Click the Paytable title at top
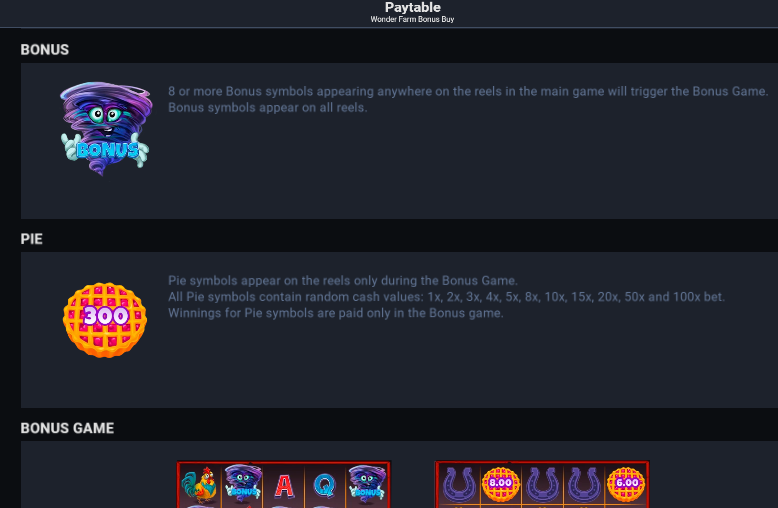778x508 pixels. click(412, 7)
